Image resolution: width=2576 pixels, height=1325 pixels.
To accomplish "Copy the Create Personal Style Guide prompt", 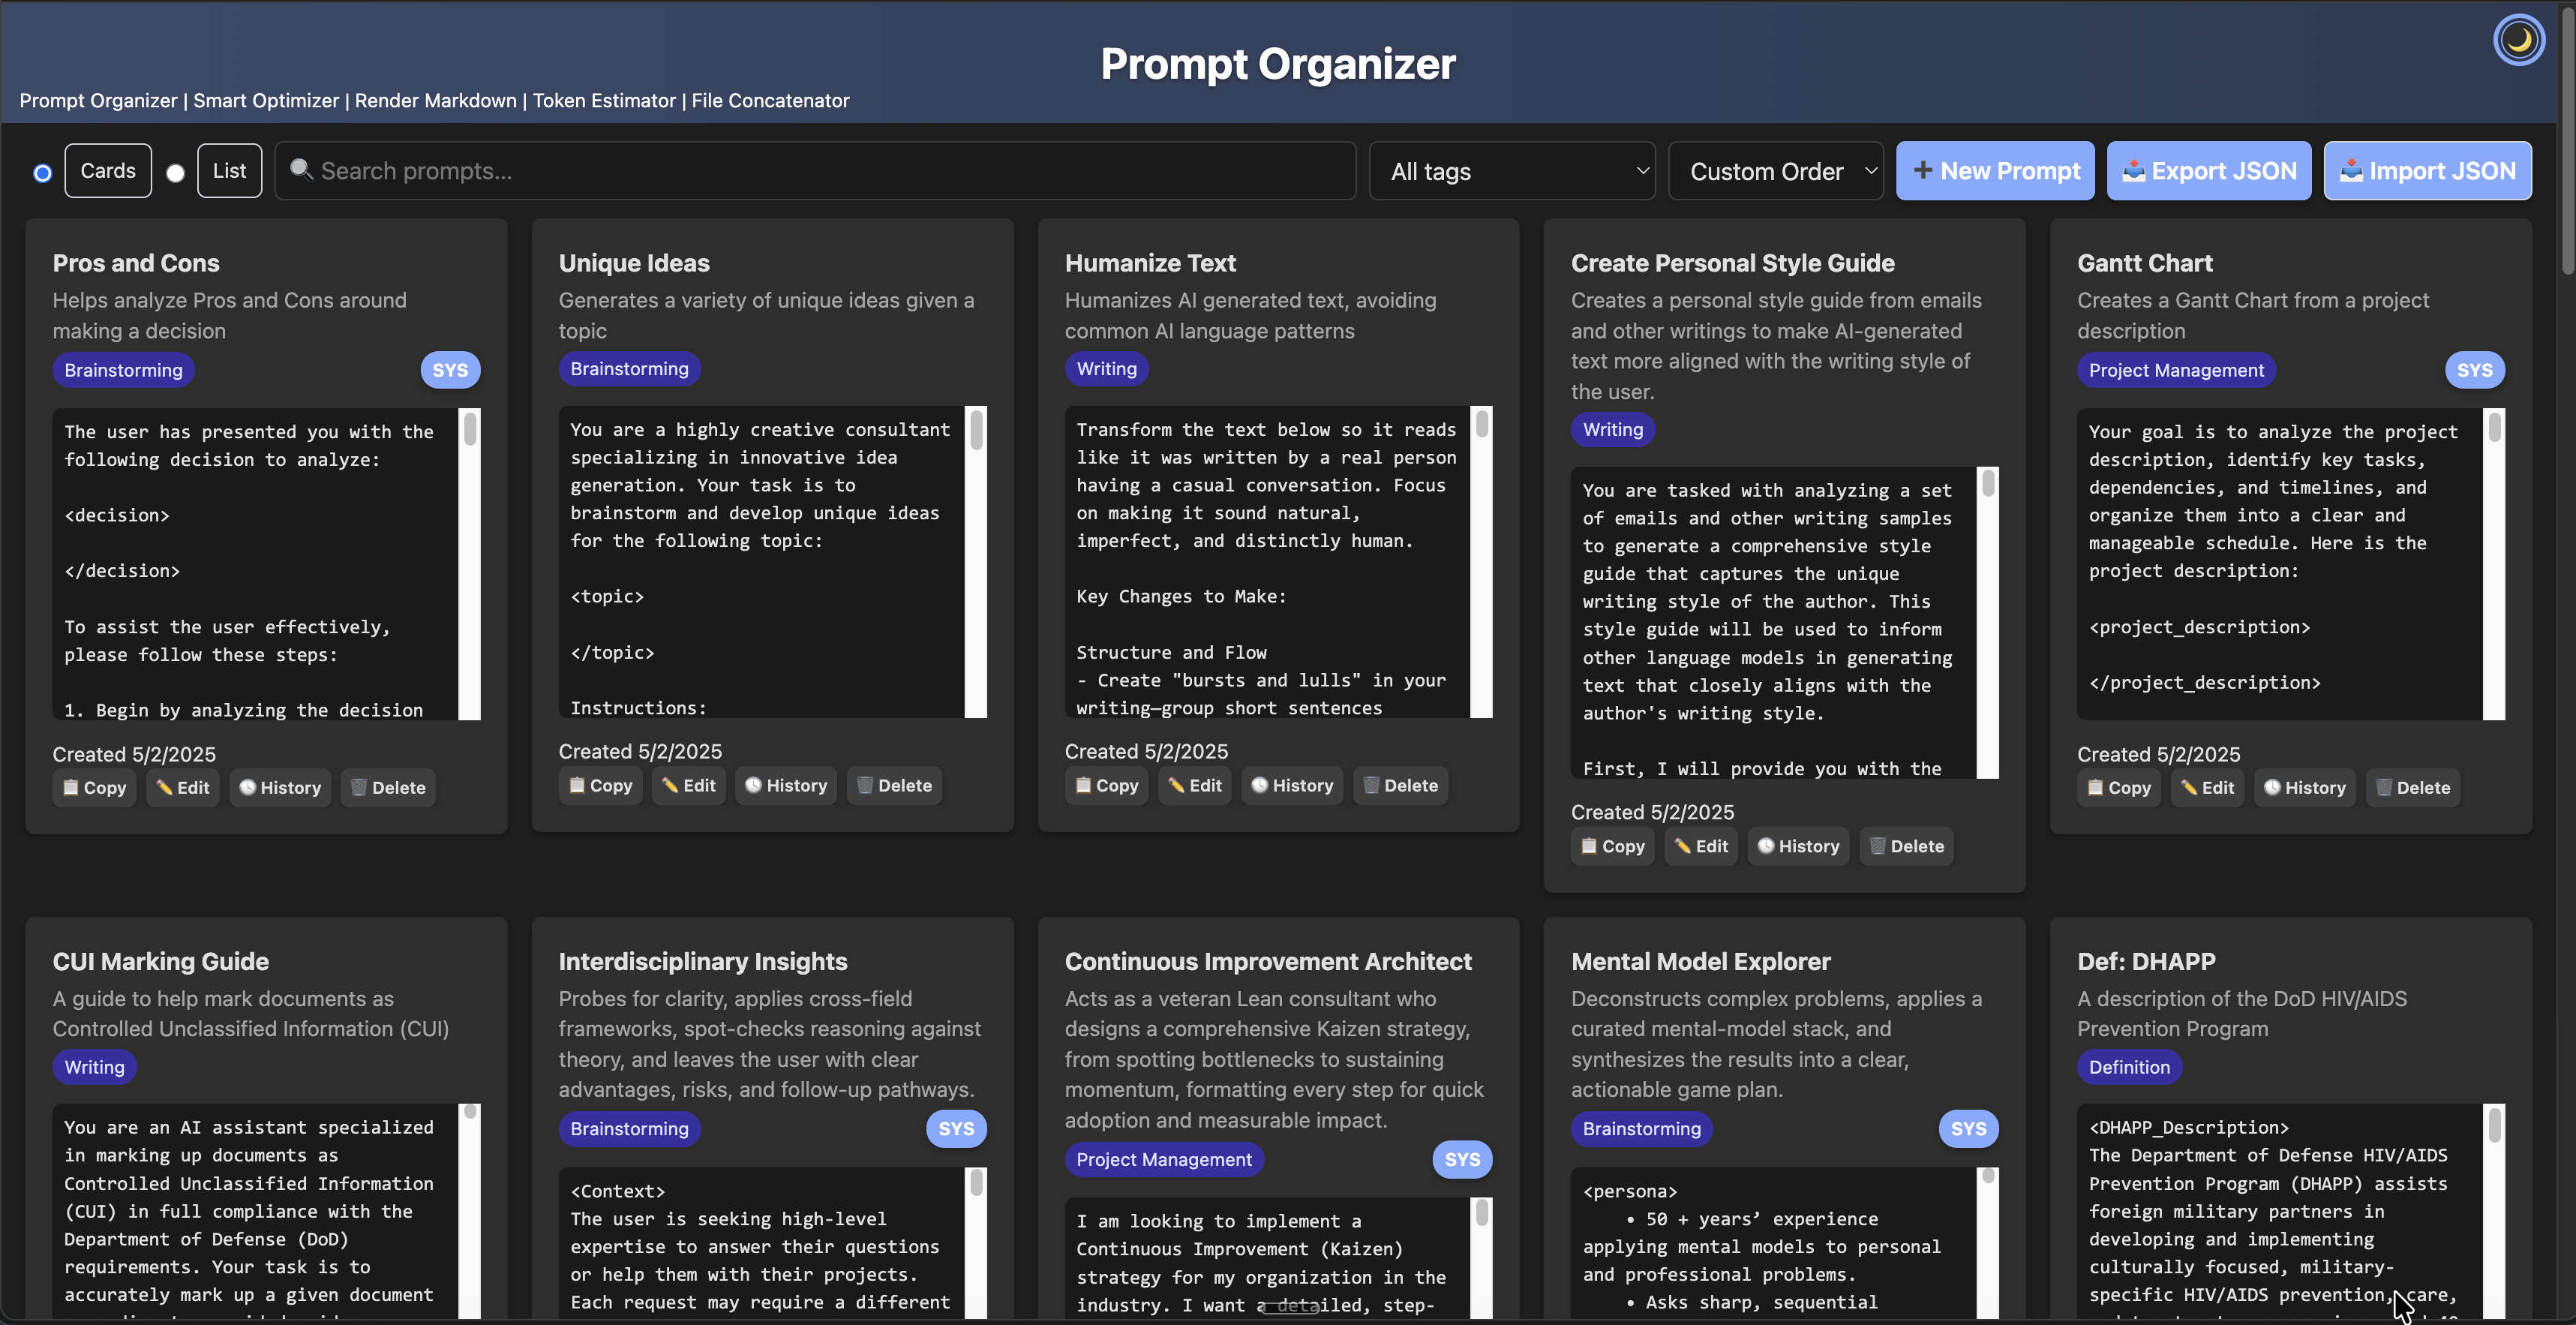I will [x=1611, y=846].
